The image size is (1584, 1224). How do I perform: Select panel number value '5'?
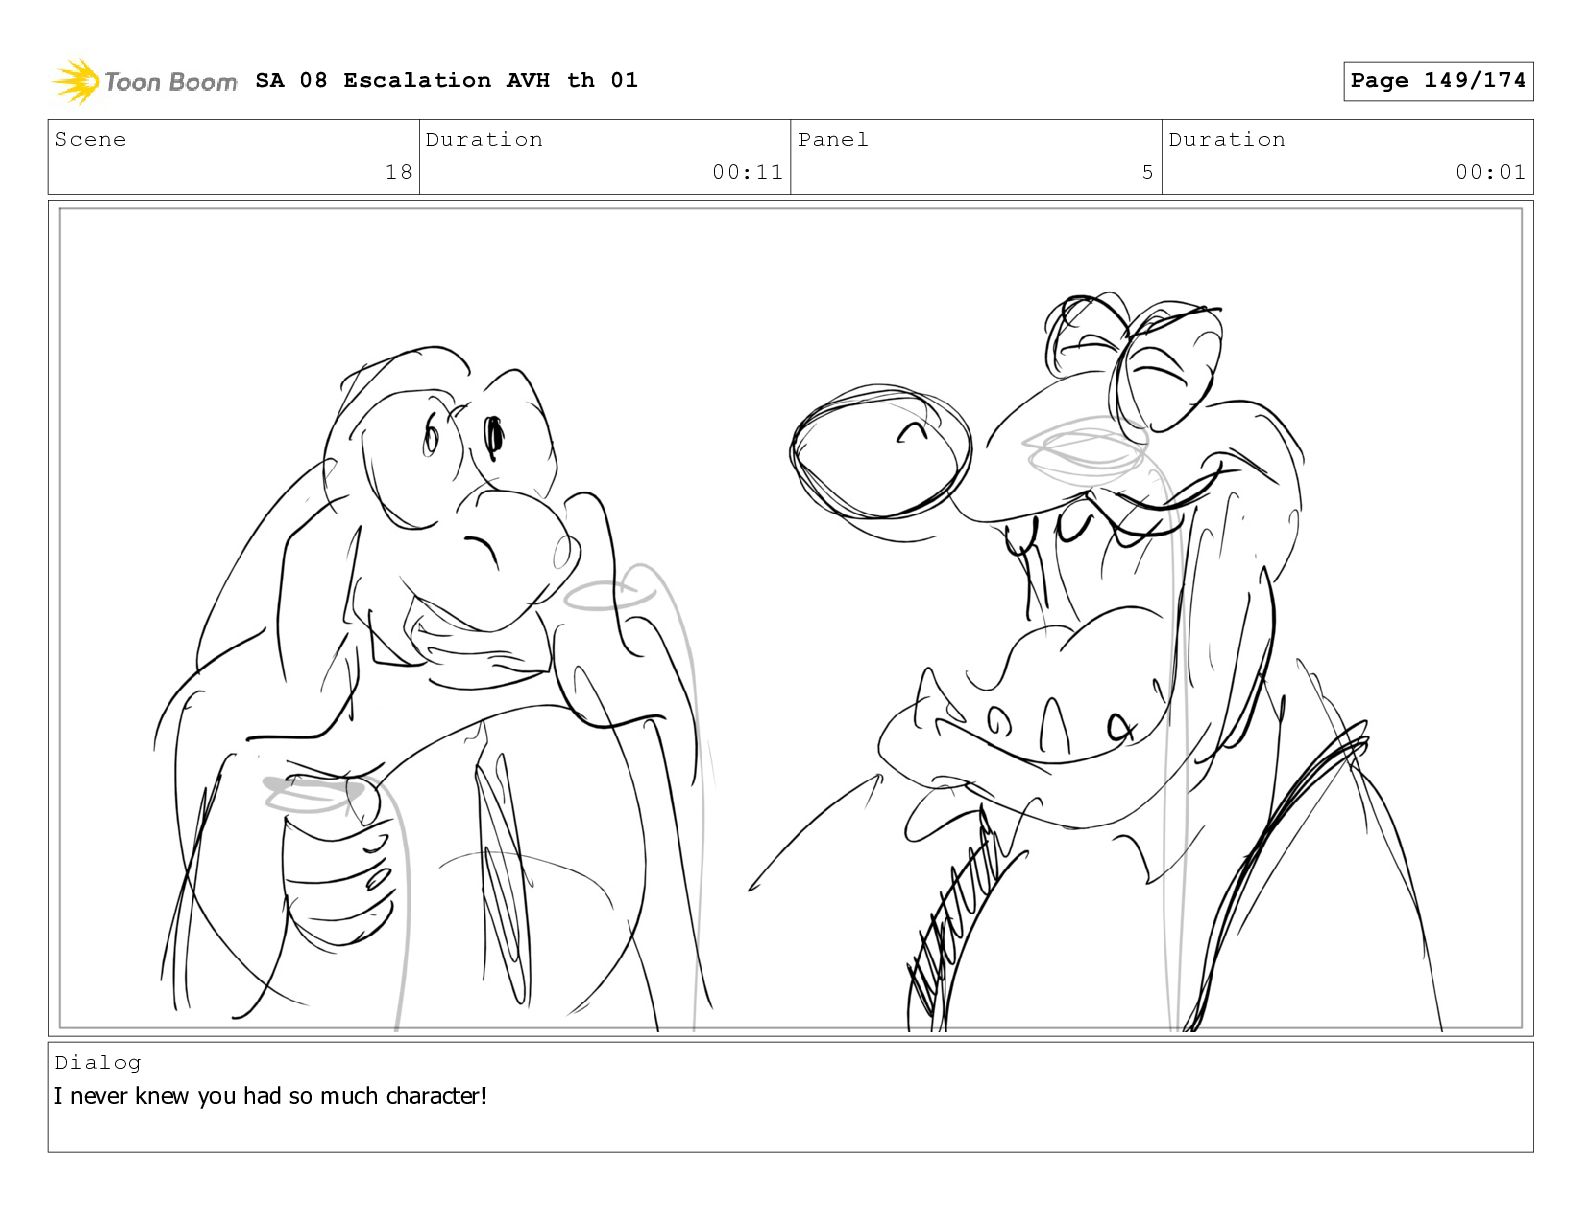[1148, 172]
